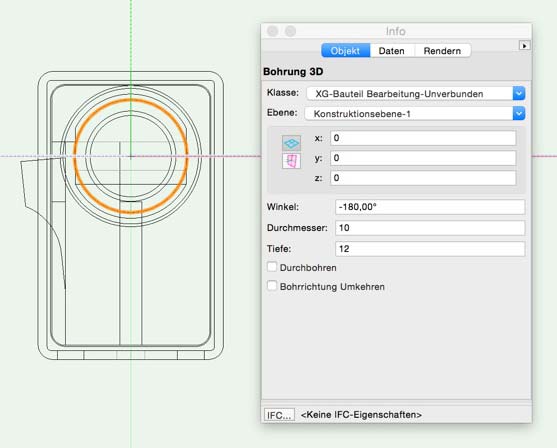Viewport: 557px width, 448px height.
Task: Close the Info palette window
Action: click(x=272, y=31)
